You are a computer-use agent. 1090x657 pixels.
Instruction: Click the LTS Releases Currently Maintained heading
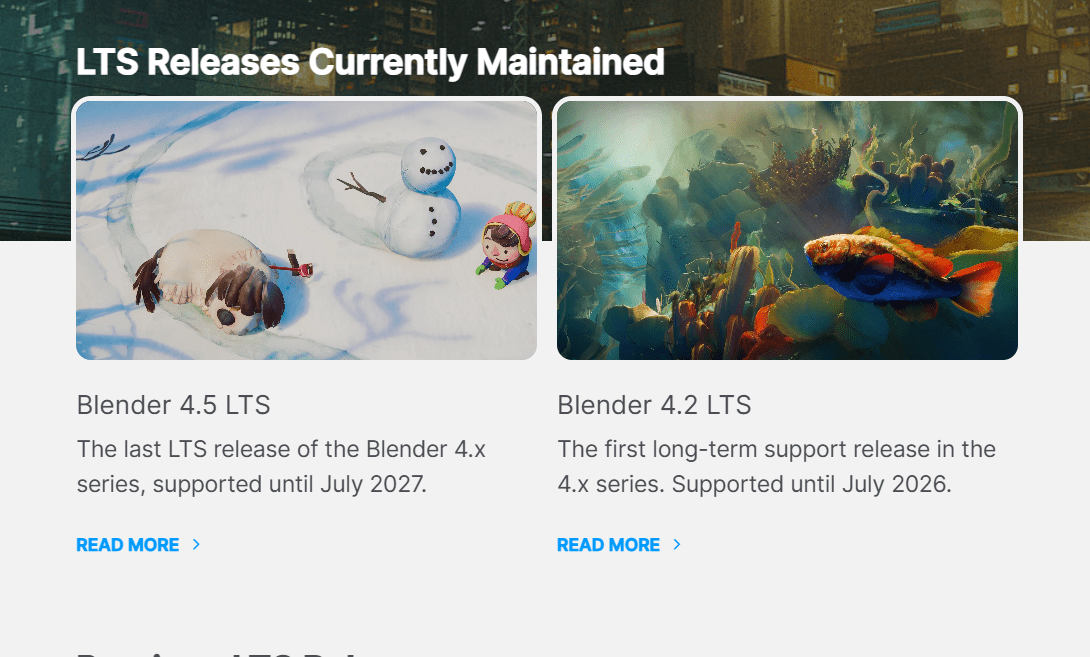click(x=370, y=62)
